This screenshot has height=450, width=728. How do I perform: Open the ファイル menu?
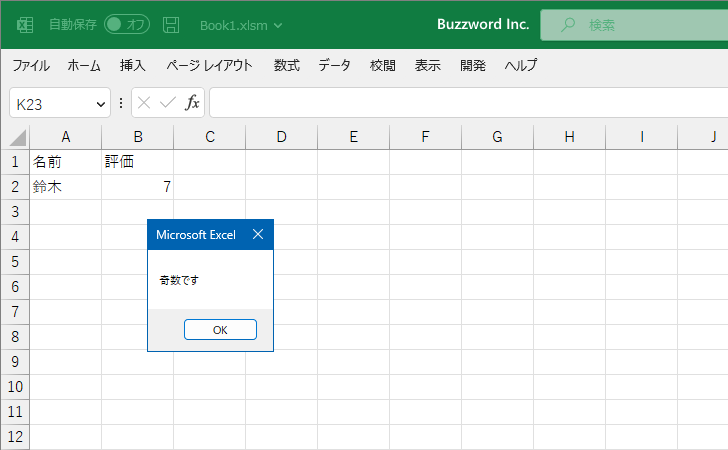click(x=31, y=65)
